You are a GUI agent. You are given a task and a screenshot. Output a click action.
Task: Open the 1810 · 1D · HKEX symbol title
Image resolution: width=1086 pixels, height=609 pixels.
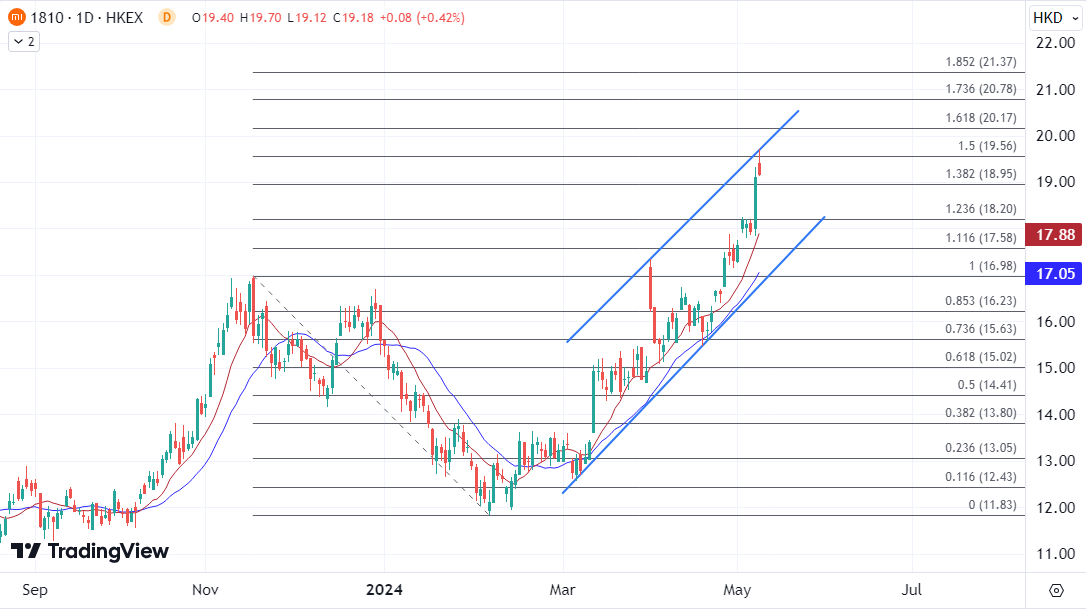pos(87,18)
